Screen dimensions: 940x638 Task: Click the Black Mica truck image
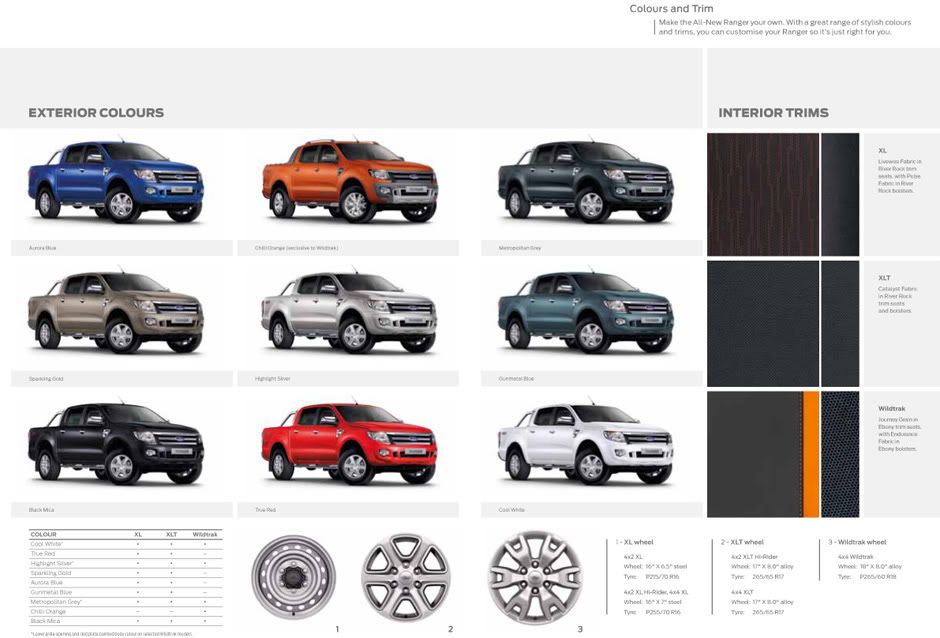click(x=116, y=443)
